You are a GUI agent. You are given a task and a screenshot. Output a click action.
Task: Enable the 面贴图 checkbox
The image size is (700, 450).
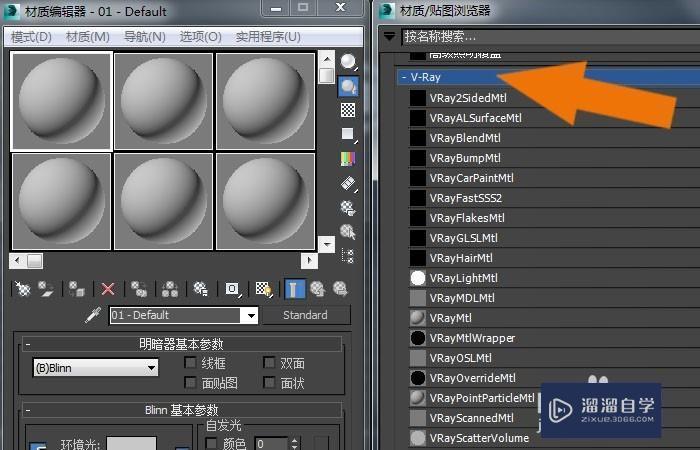pos(191,383)
